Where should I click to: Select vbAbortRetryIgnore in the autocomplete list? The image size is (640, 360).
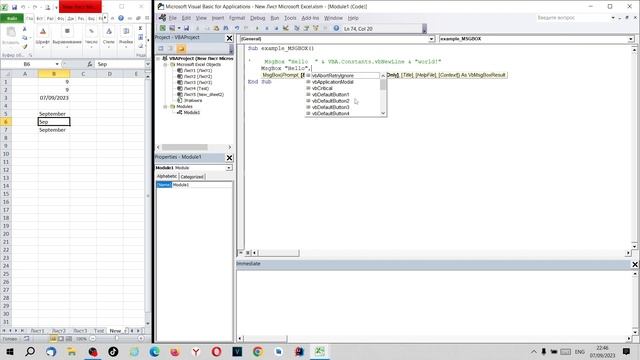(333, 76)
